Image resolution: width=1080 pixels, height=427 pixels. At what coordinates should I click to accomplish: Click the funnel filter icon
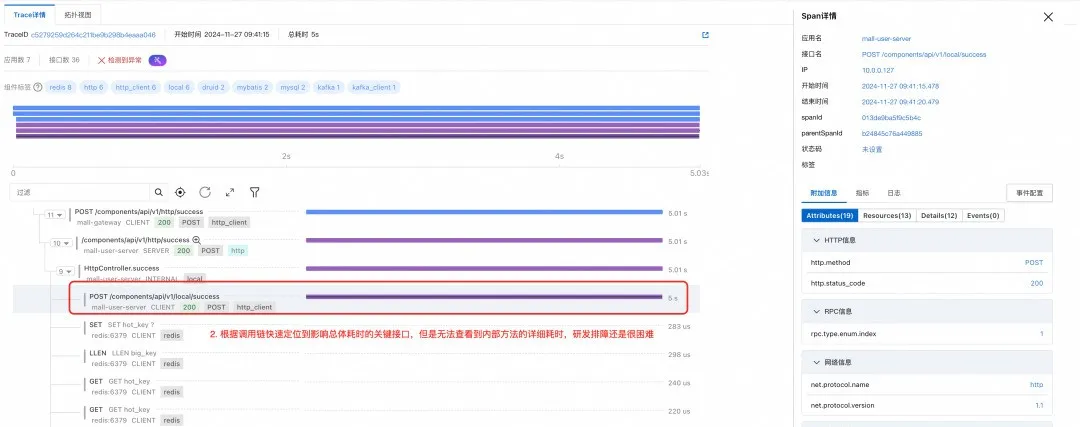tap(254, 193)
